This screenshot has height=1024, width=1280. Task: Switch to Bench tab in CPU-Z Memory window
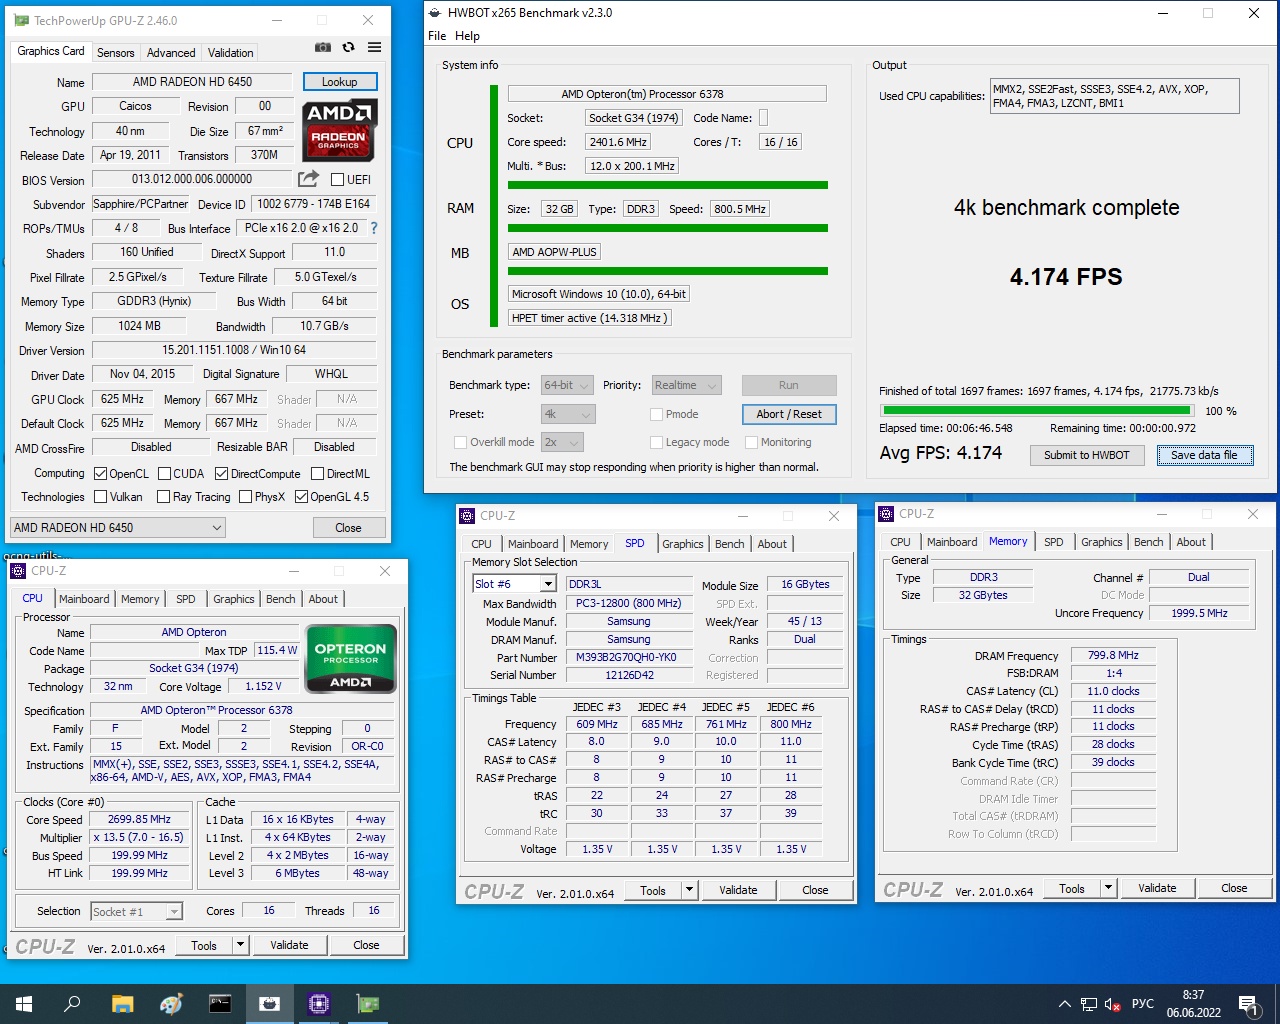click(x=1149, y=542)
